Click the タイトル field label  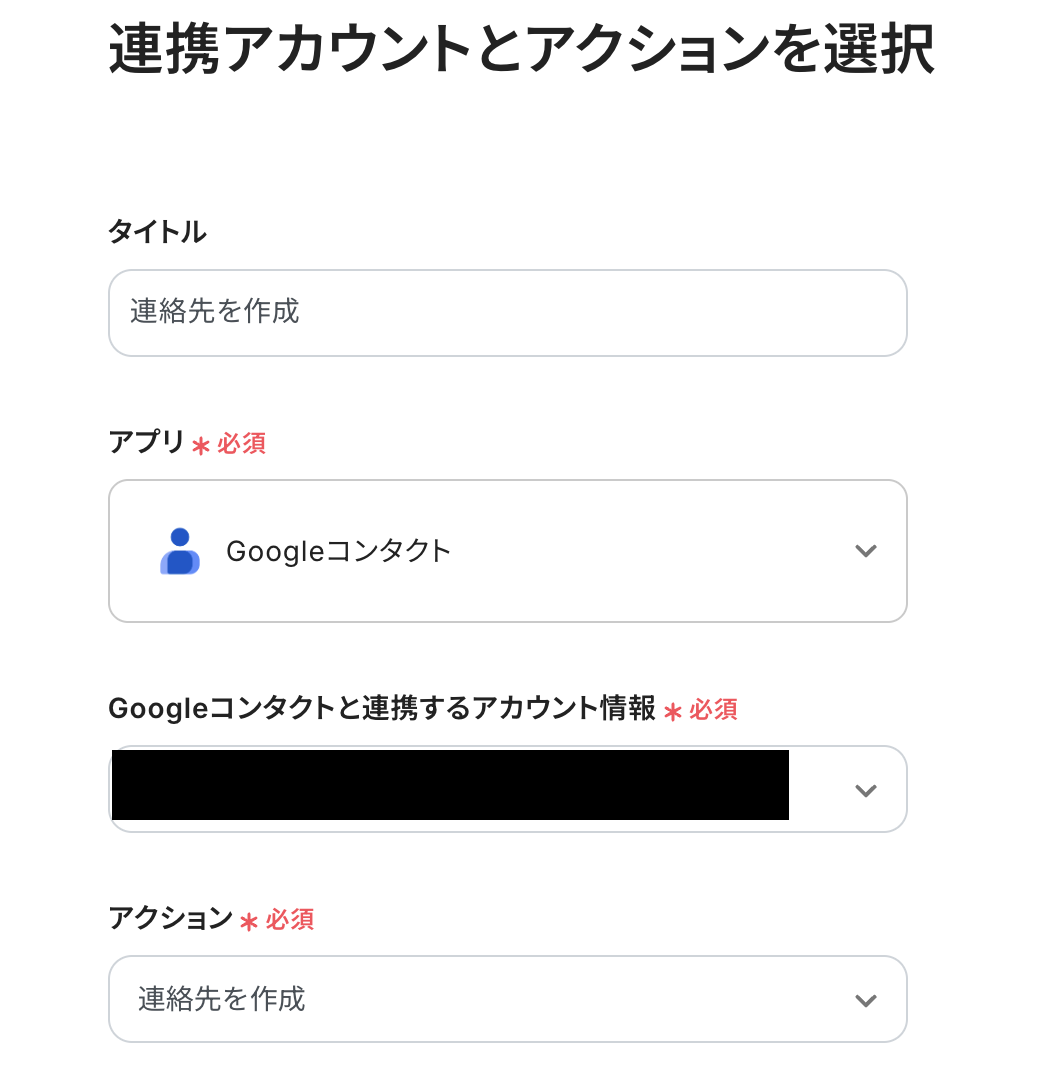point(157,232)
